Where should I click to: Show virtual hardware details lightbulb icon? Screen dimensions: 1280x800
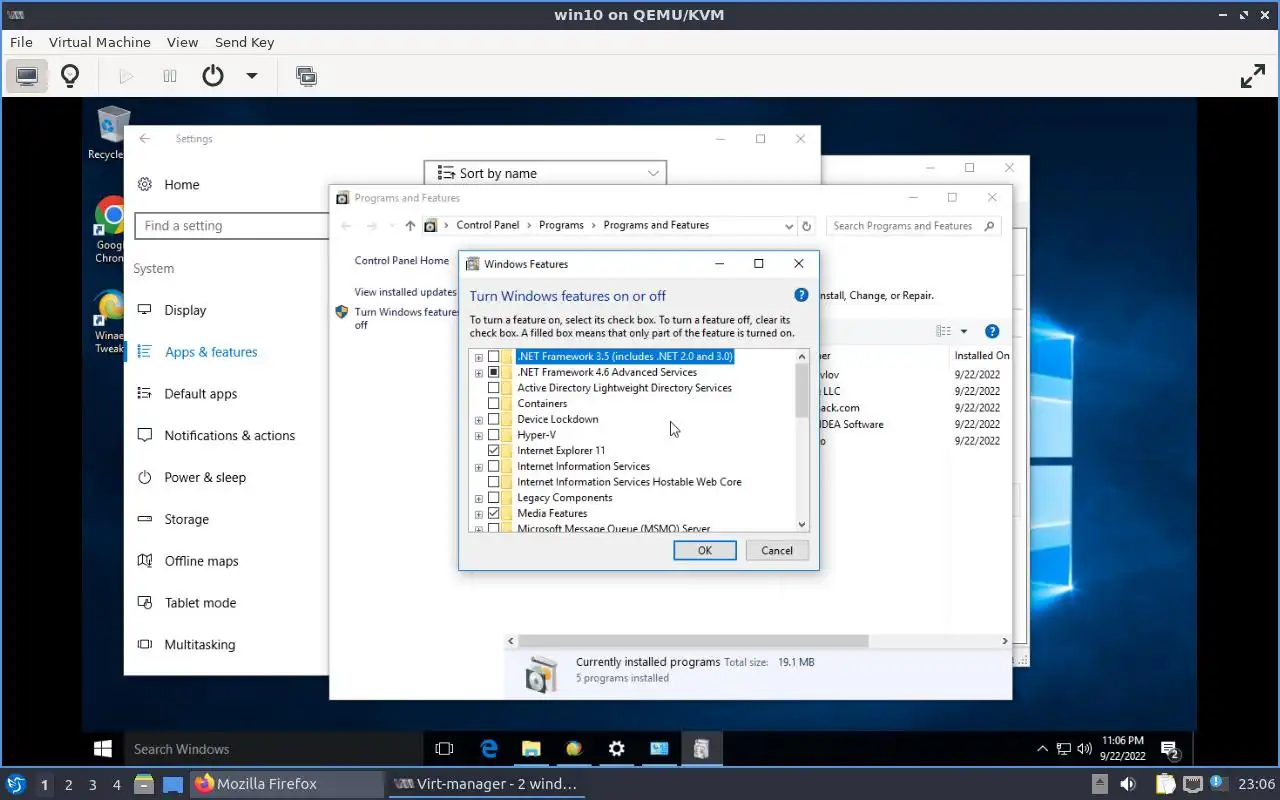pos(70,76)
